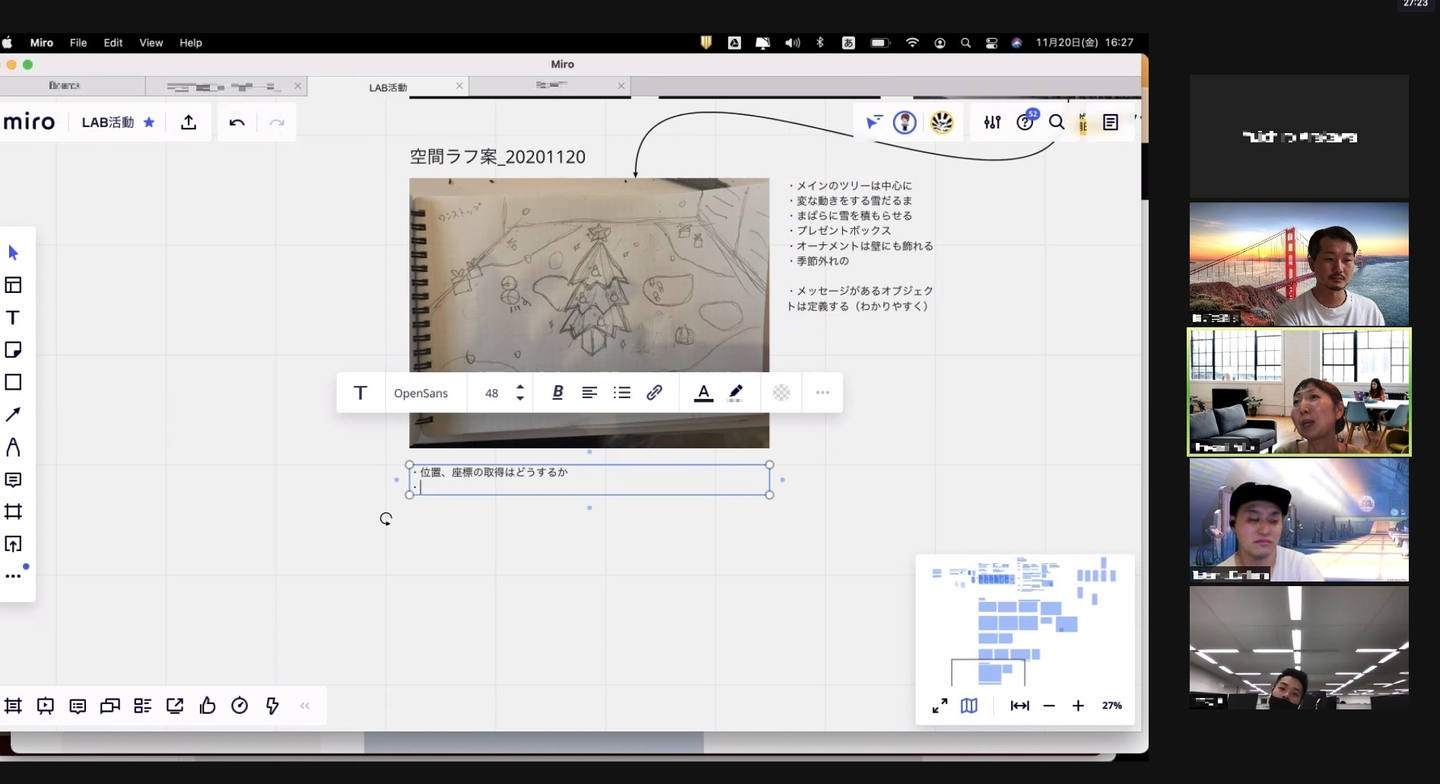This screenshot has height=784, width=1440.
Task: Open the text color picker
Action: (703, 393)
